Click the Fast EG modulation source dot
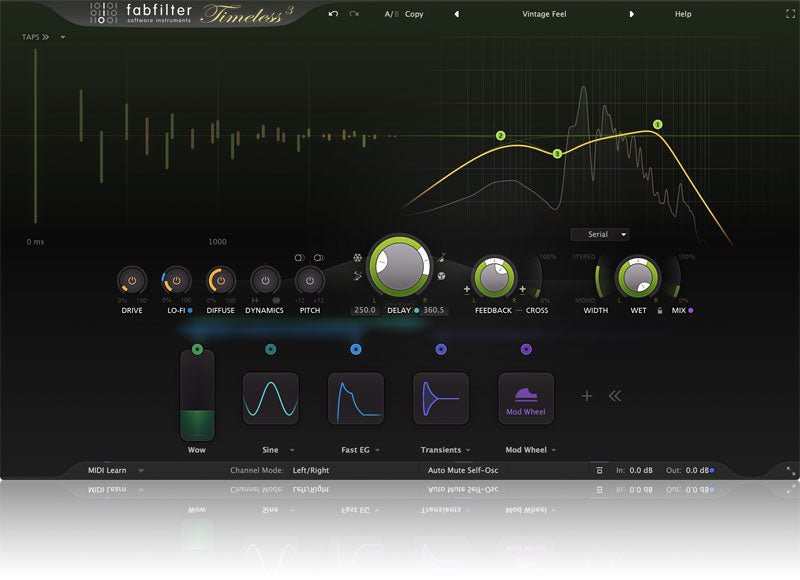Viewport: 800px width, 580px height. [x=356, y=349]
